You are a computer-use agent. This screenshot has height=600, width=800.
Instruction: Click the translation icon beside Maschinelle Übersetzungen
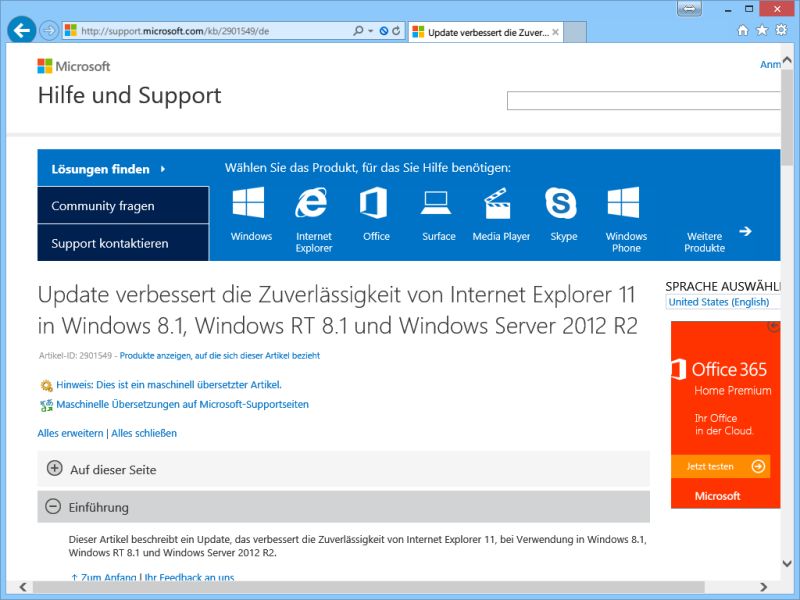point(46,406)
